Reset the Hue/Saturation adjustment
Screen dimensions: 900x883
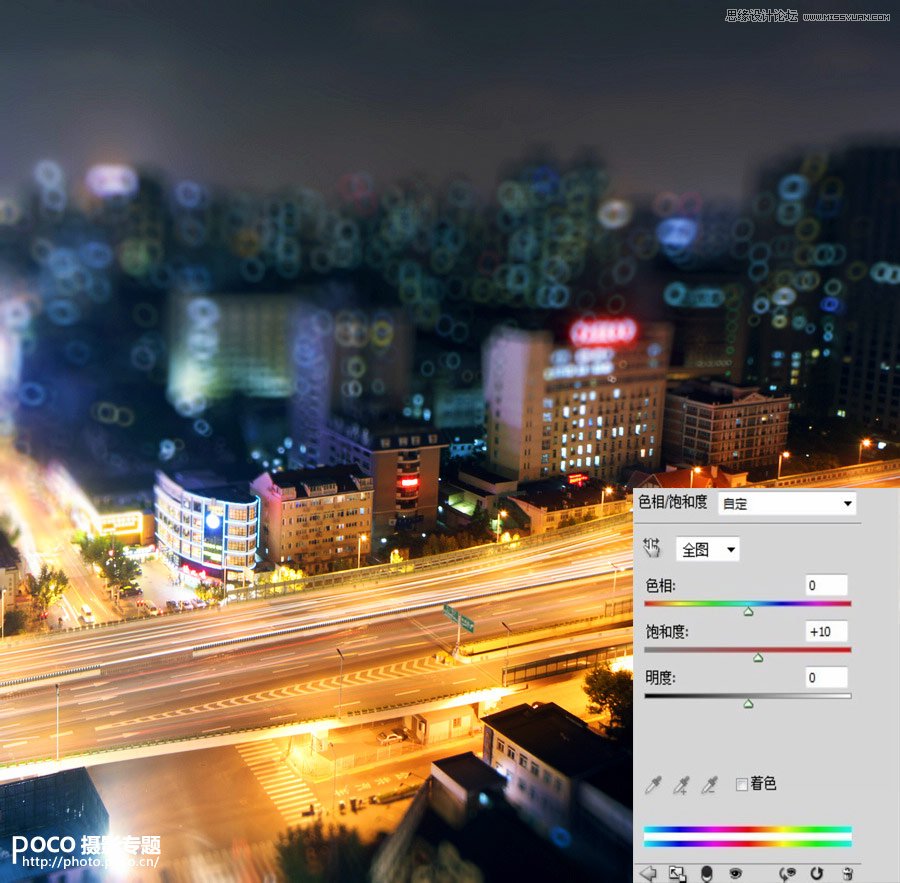(817, 871)
